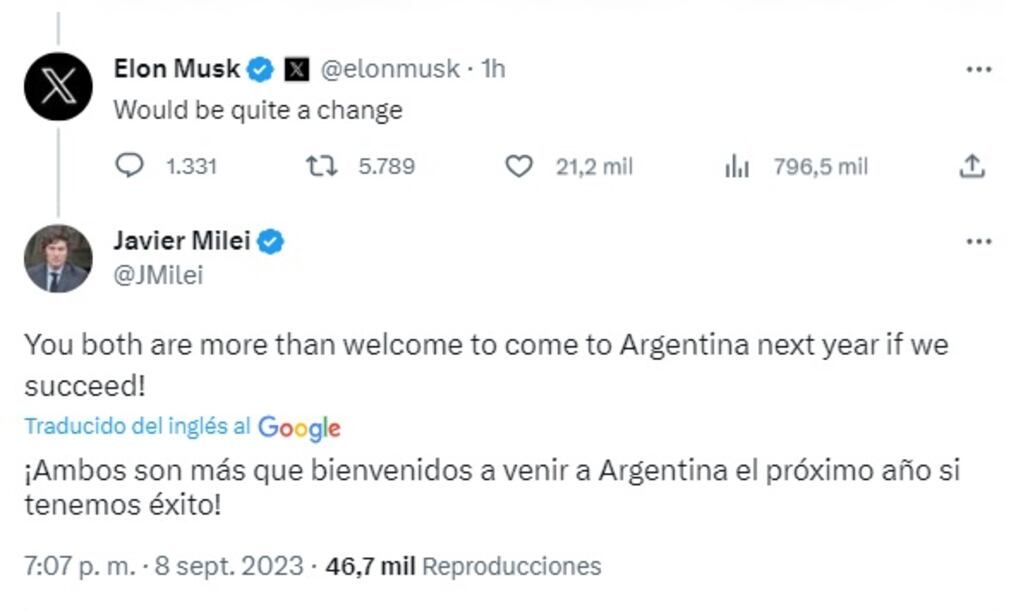
Task: Click the verified badge next to Elon Musk
Action: click(x=260, y=68)
